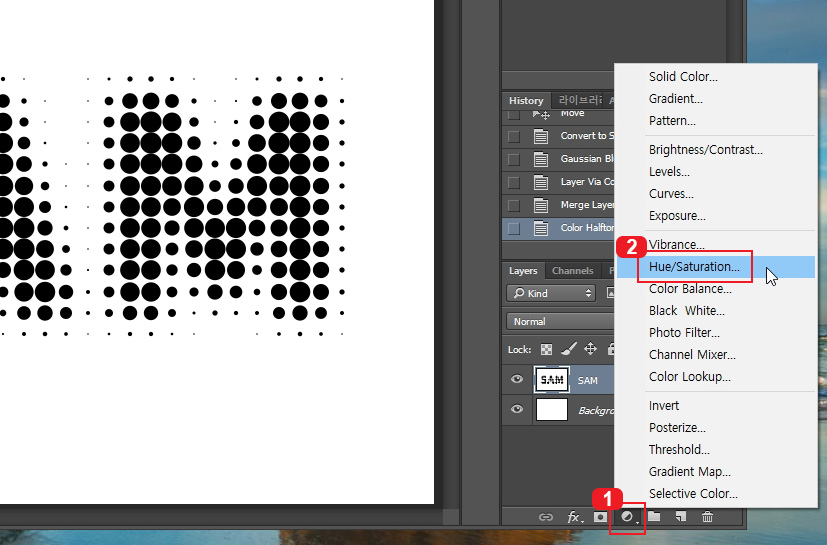Image resolution: width=827 pixels, height=545 pixels.
Task: Select Levels adjustment
Action: (x=669, y=172)
